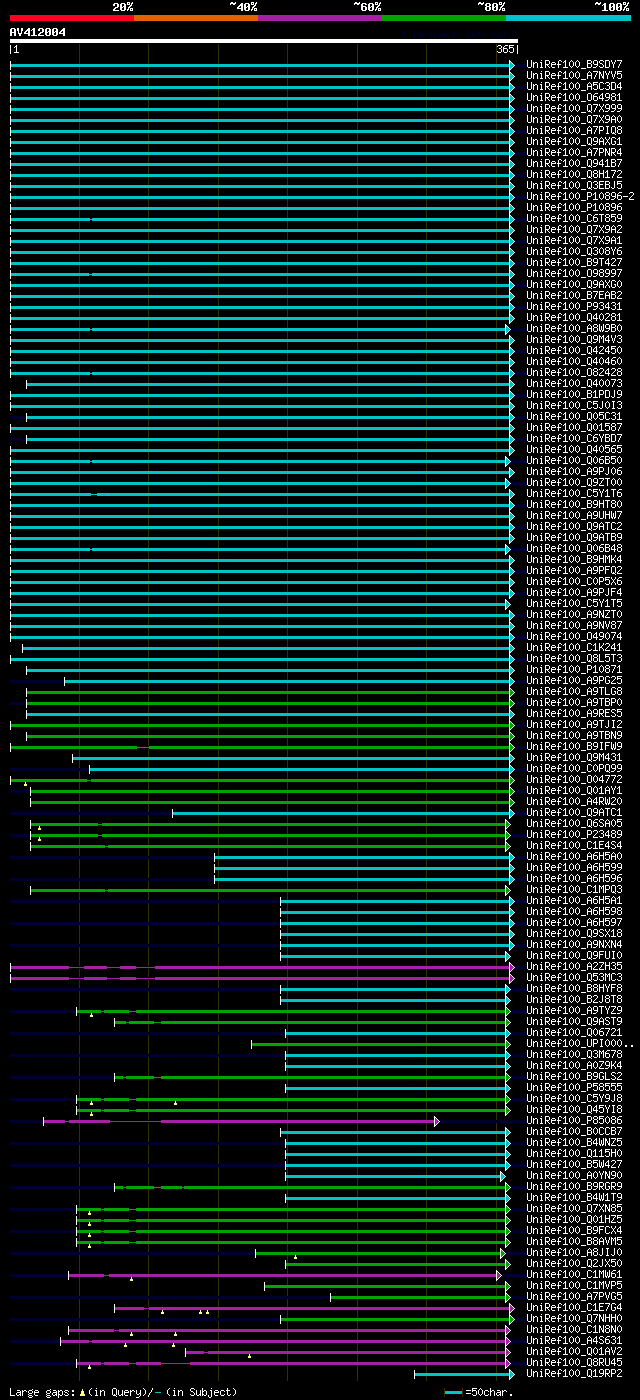Click the purple ~60% identity legend segment

pyautogui.click(x=320, y=17)
